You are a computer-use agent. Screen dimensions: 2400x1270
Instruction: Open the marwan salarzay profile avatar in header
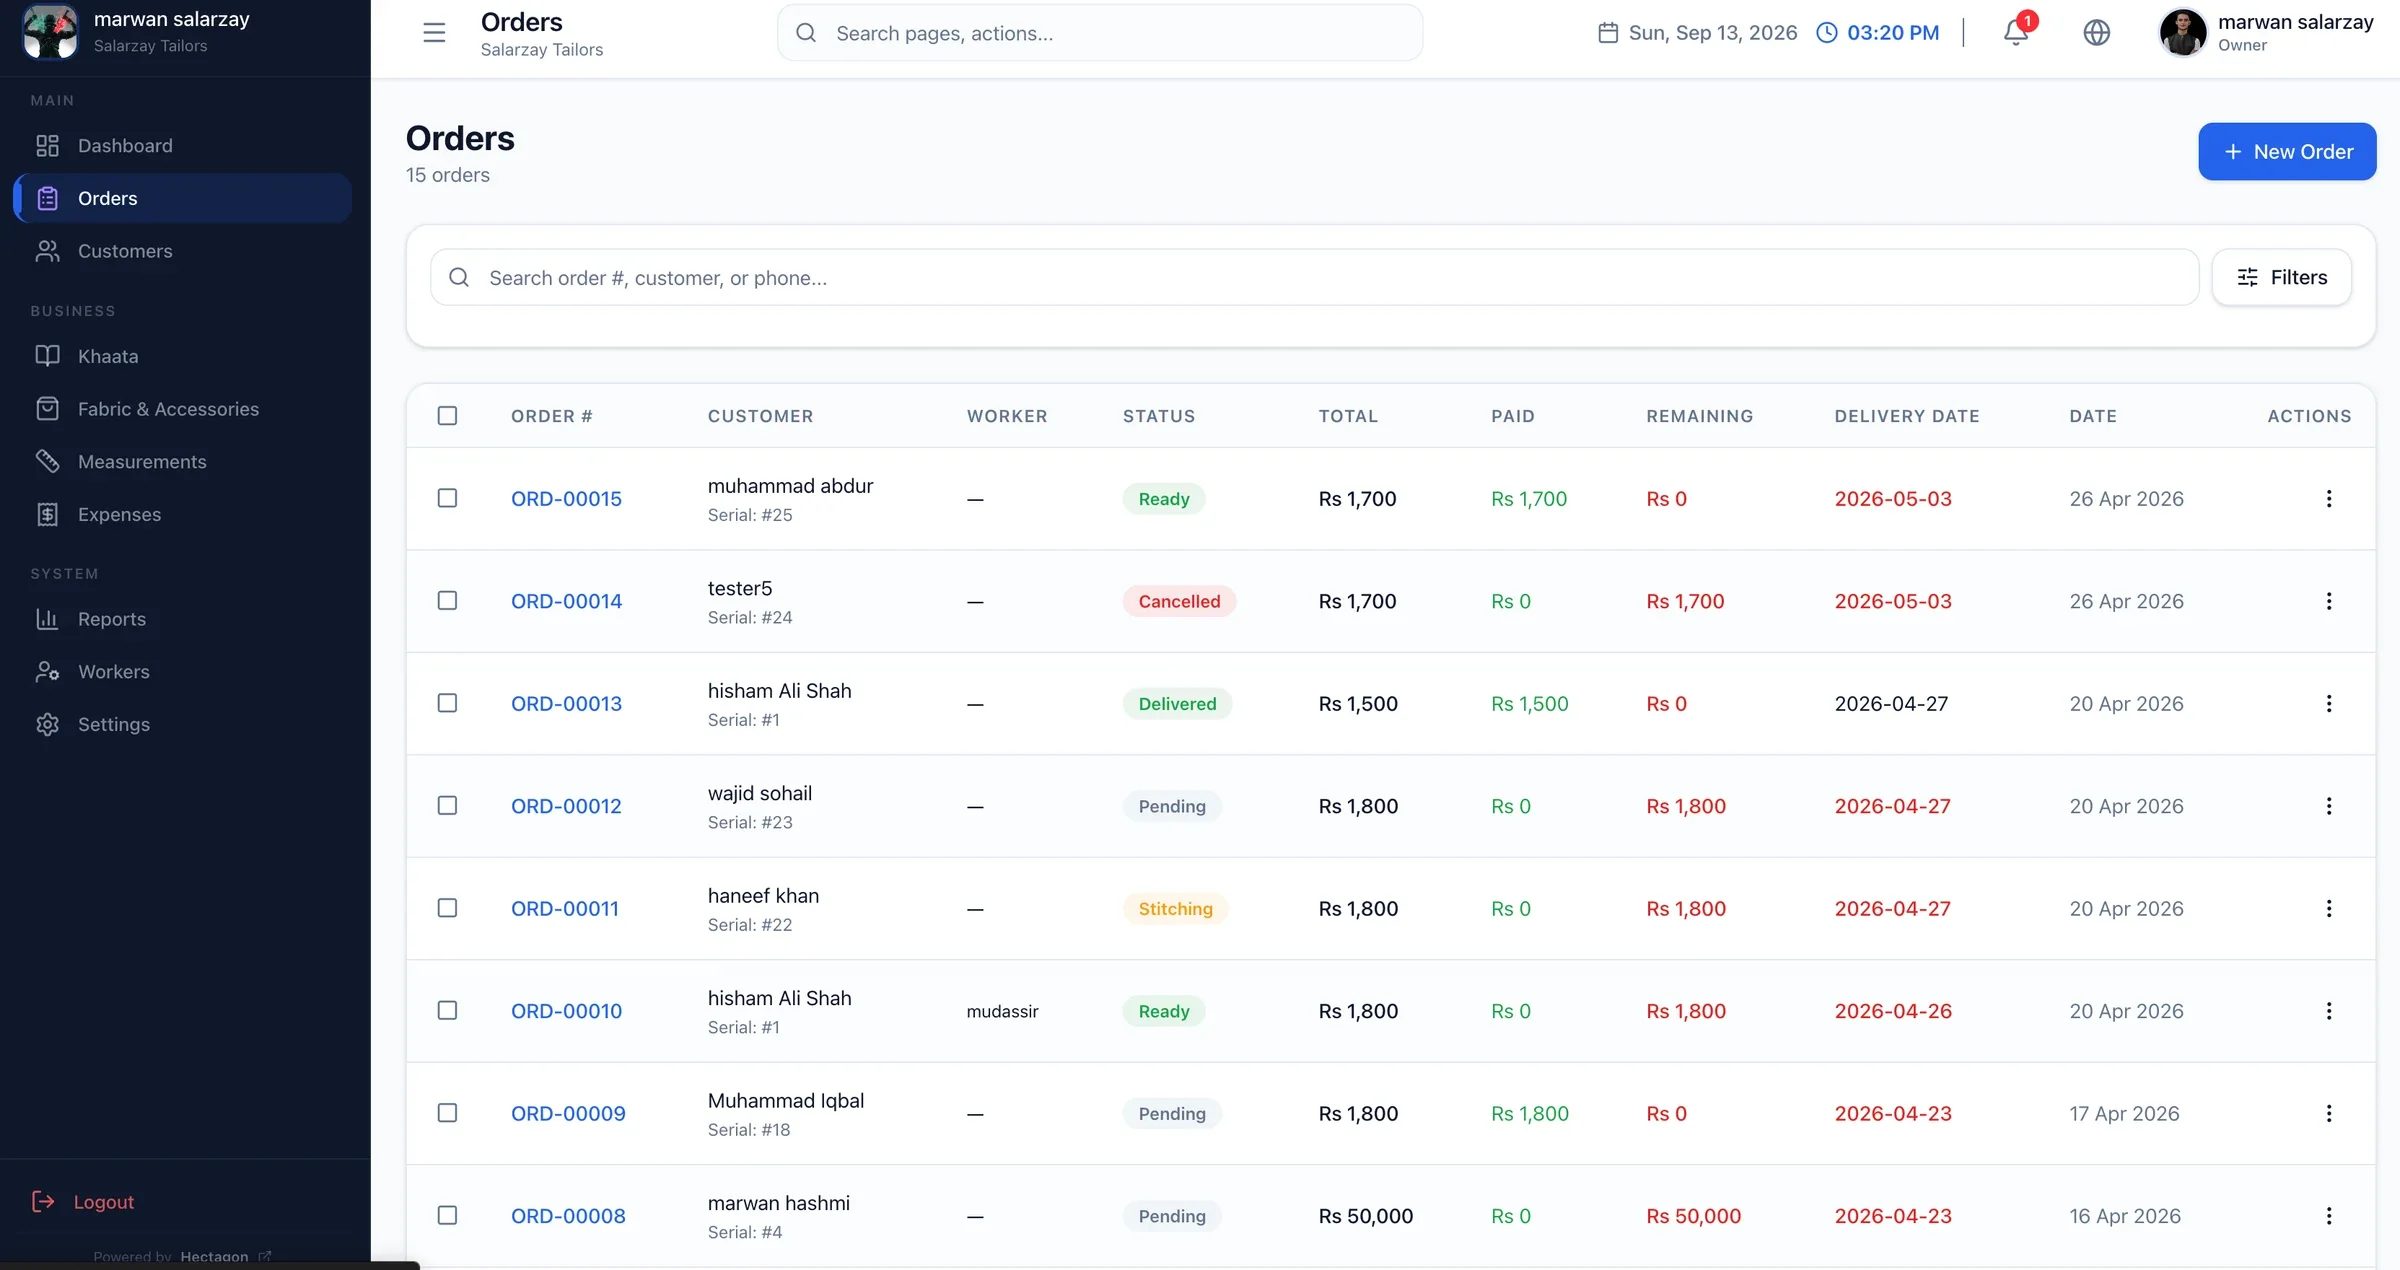(x=2182, y=33)
